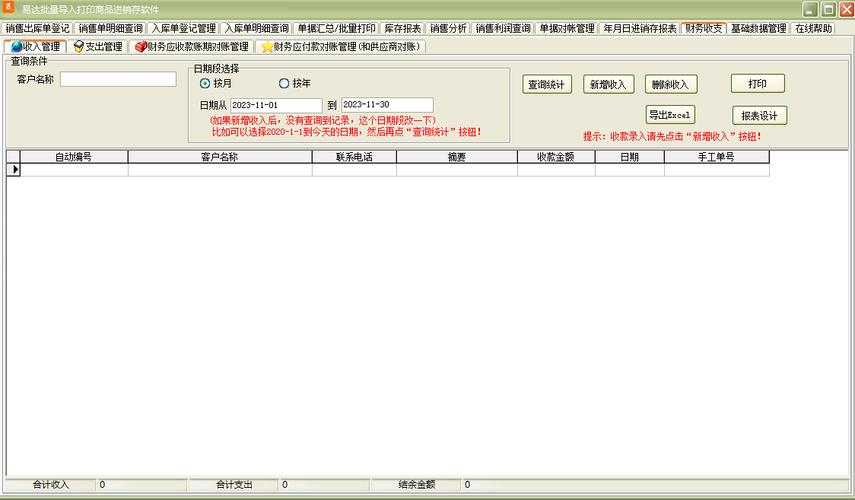Screen dimensions: 855x500
Task: Go to the 在线帮助 tab
Action: point(814,28)
